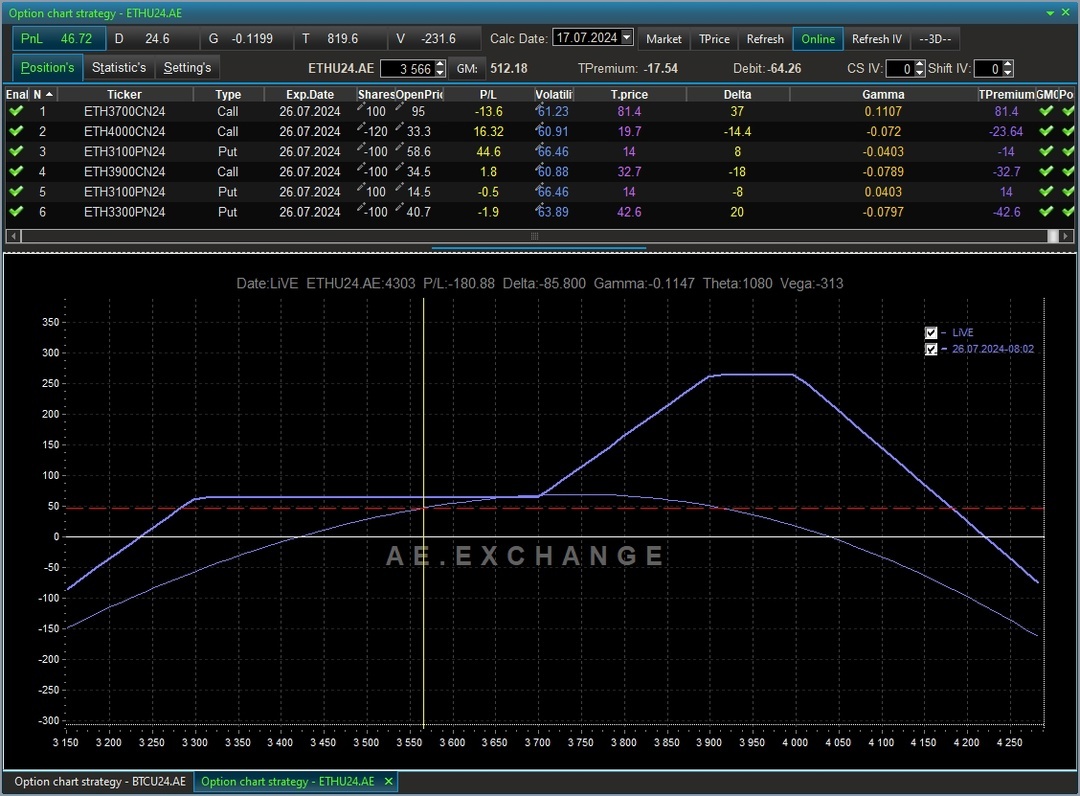Click the ETHU24.AE price input field
Image resolution: width=1080 pixels, height=796 pixels.
click(407, 68)
